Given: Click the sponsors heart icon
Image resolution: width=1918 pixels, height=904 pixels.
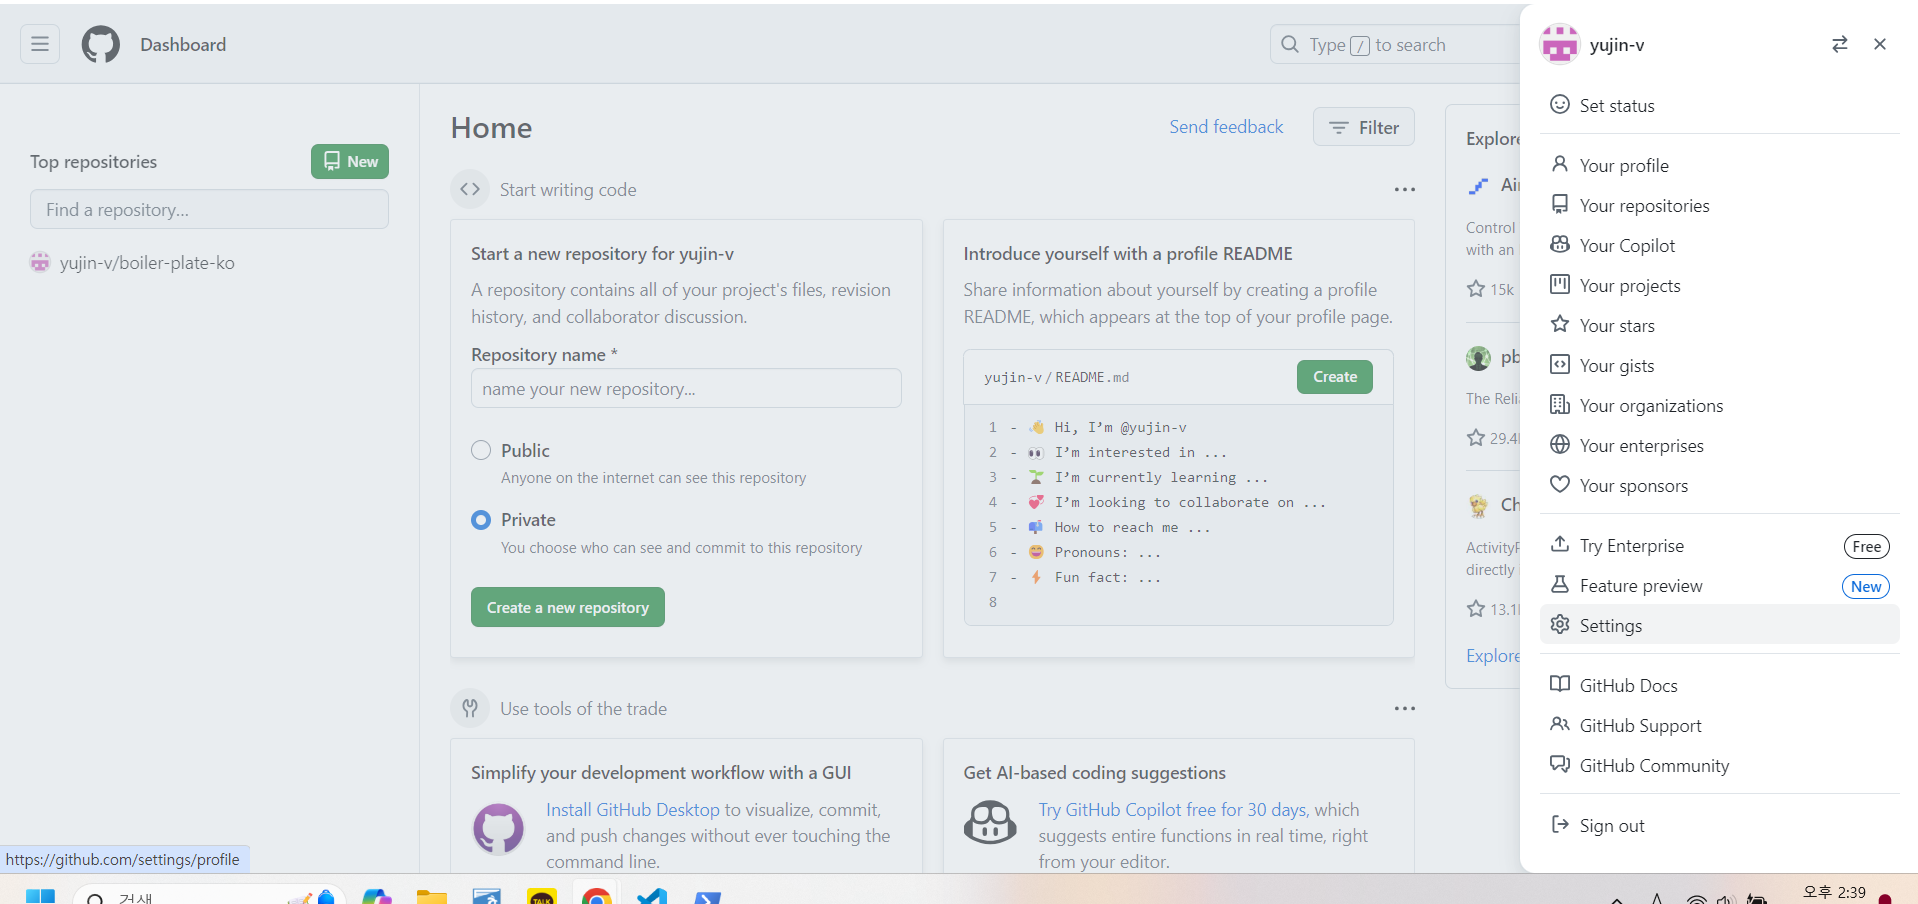Looking at the screenshot, I should 1559,484.
